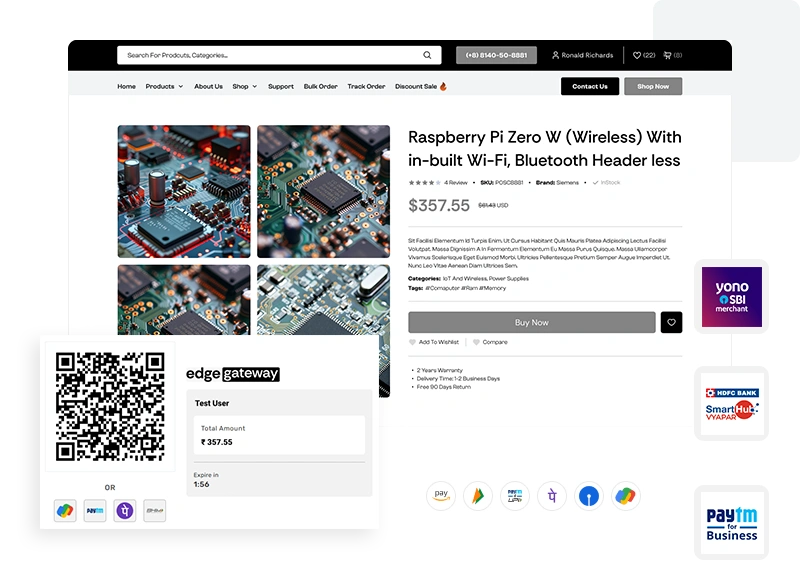The width and height of the screenshot is (800, 569).
Task: Open the Support menu item
Action: pos(281,86)
